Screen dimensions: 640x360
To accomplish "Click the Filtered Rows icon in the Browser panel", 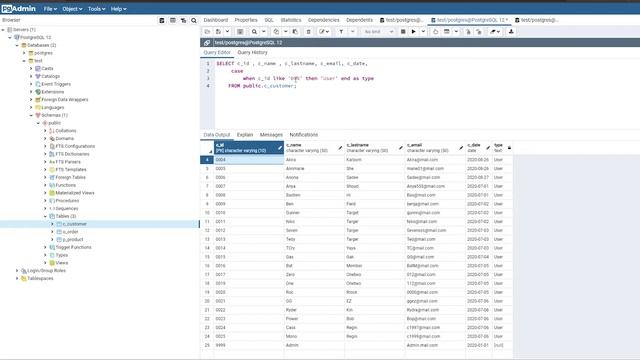I will coord(183,20).
